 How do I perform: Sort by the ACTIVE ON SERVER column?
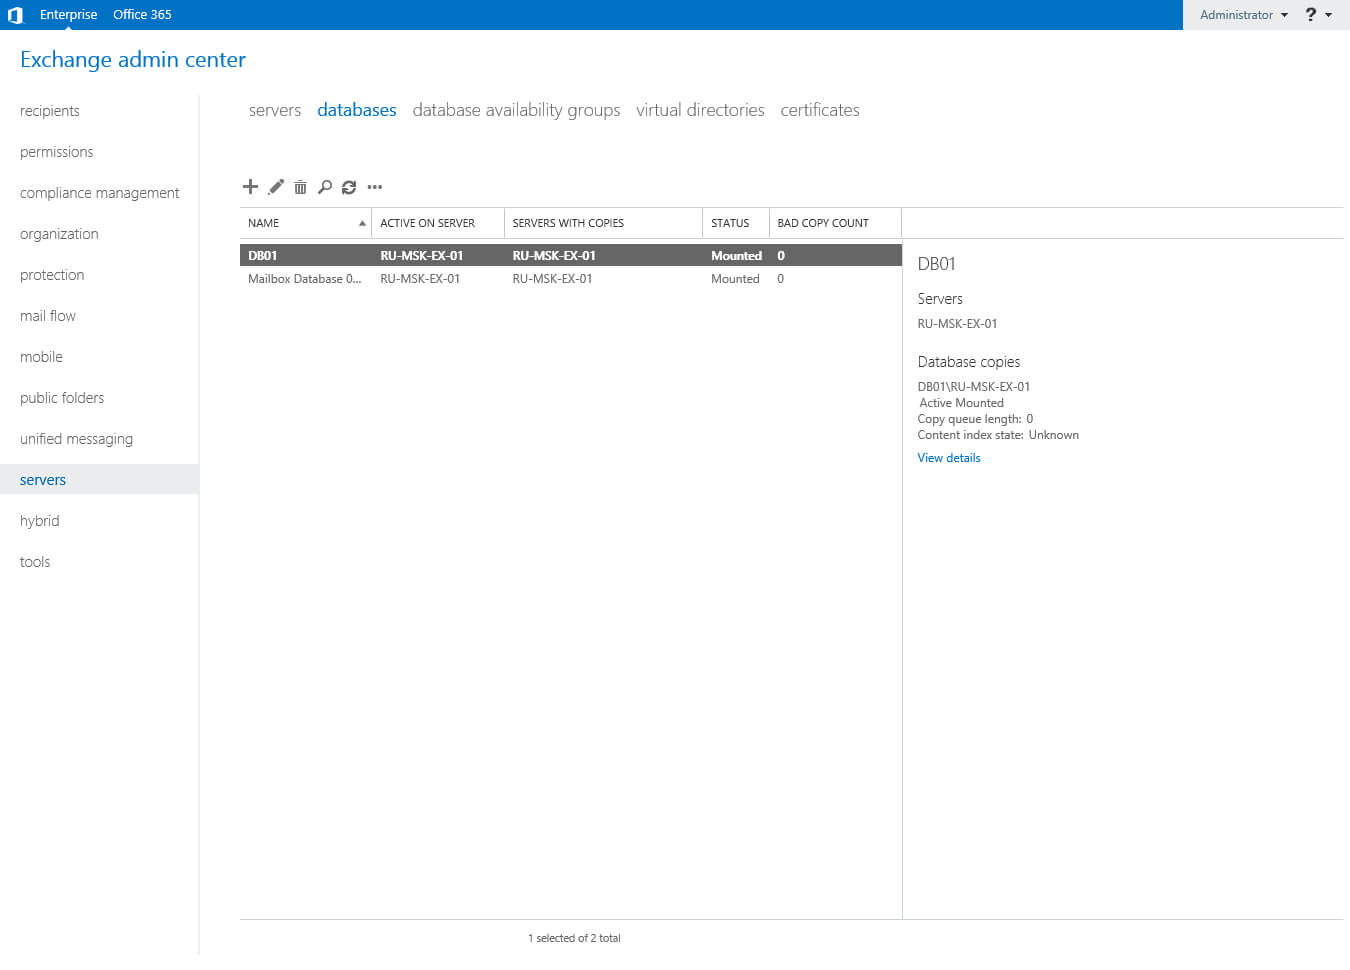click(x=438, y=223)
